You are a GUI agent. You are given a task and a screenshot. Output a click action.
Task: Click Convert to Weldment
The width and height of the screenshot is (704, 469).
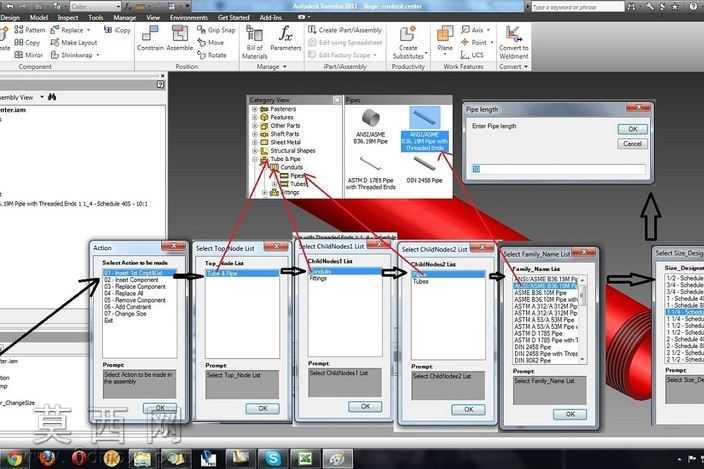click(x=514, y=42)
